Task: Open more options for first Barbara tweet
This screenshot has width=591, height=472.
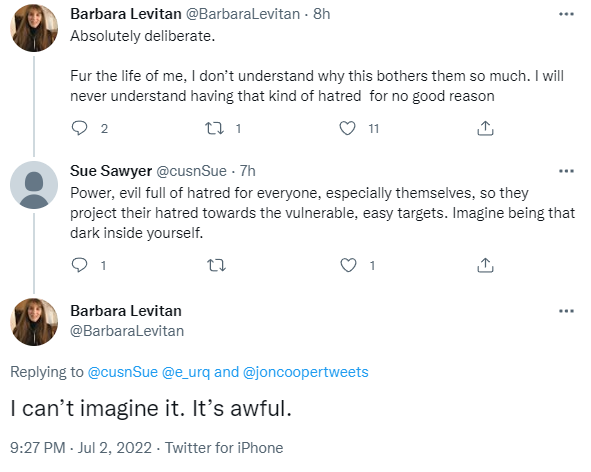Action: (x=566, y=14)
